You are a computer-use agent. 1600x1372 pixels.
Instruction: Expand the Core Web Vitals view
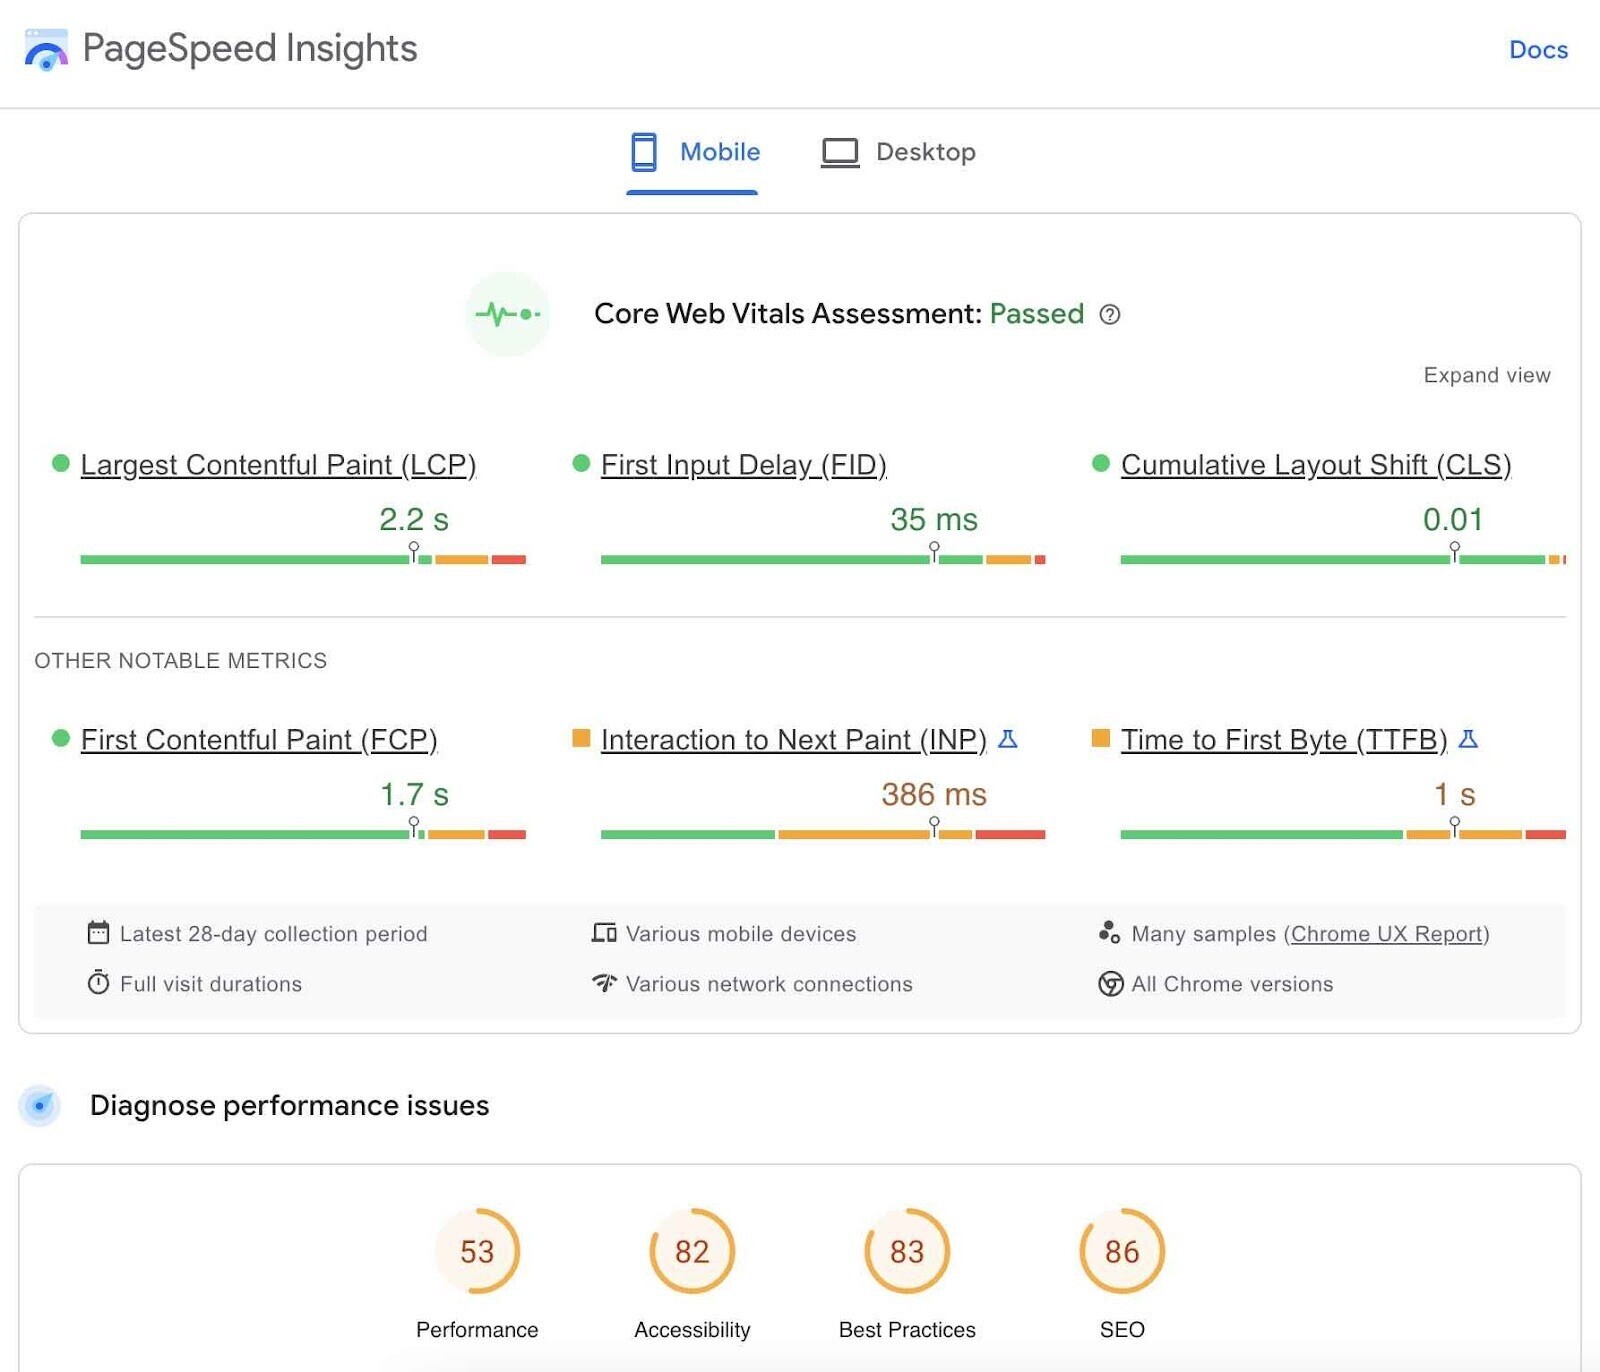pos(1486,375)
